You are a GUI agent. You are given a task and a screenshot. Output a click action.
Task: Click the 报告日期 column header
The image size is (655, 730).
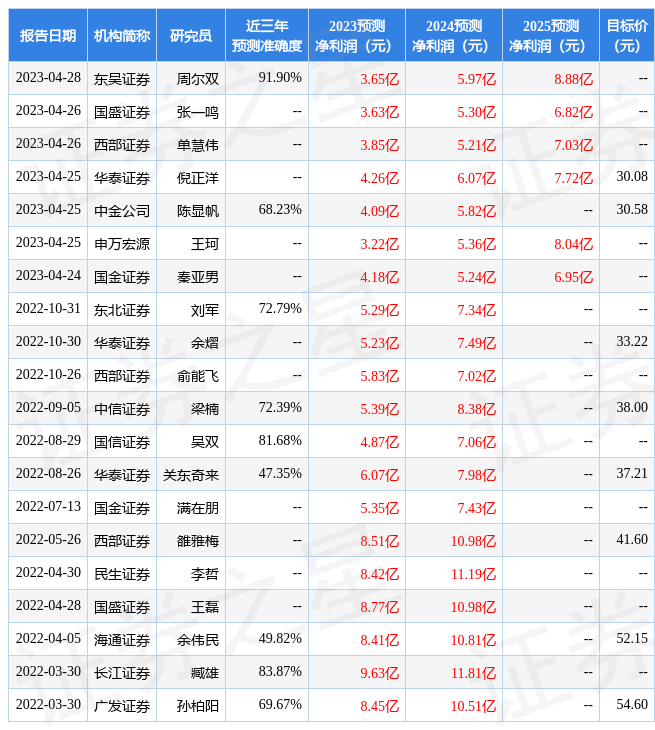point(48,35)
